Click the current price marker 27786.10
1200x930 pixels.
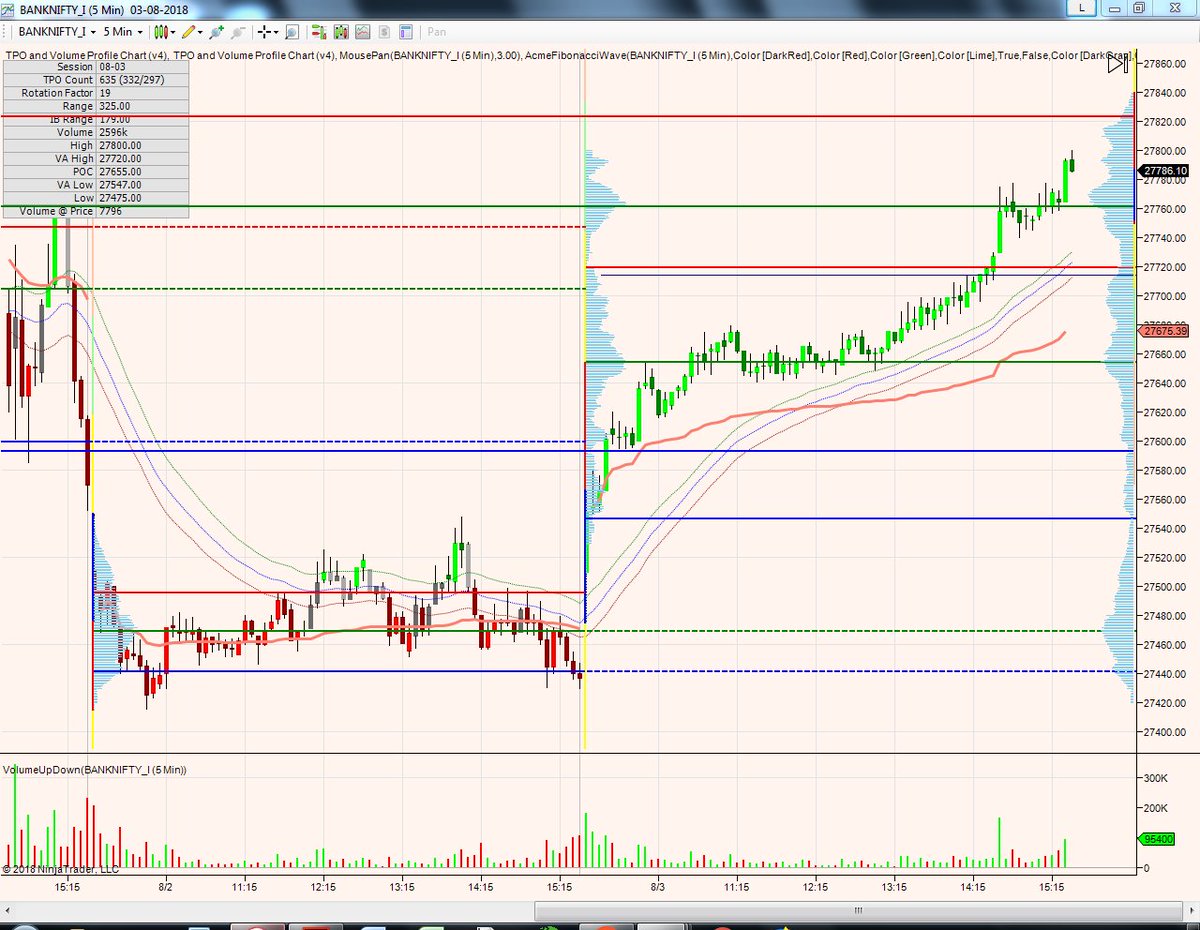[1166, 171]
